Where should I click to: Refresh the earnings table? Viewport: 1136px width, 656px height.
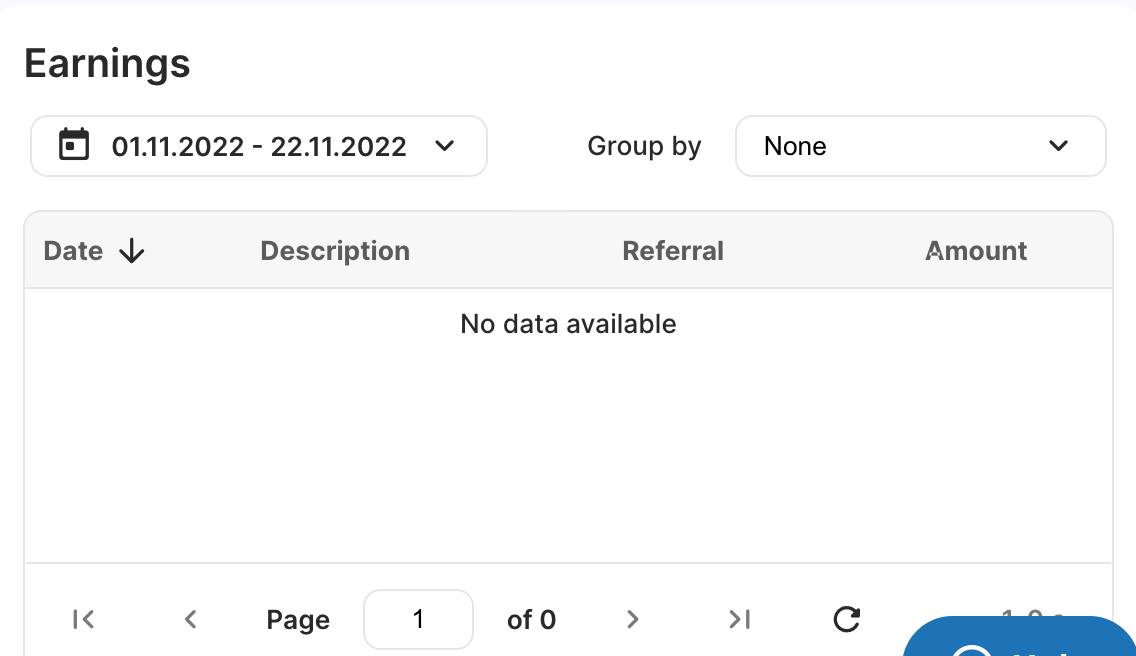pos(846,619)
